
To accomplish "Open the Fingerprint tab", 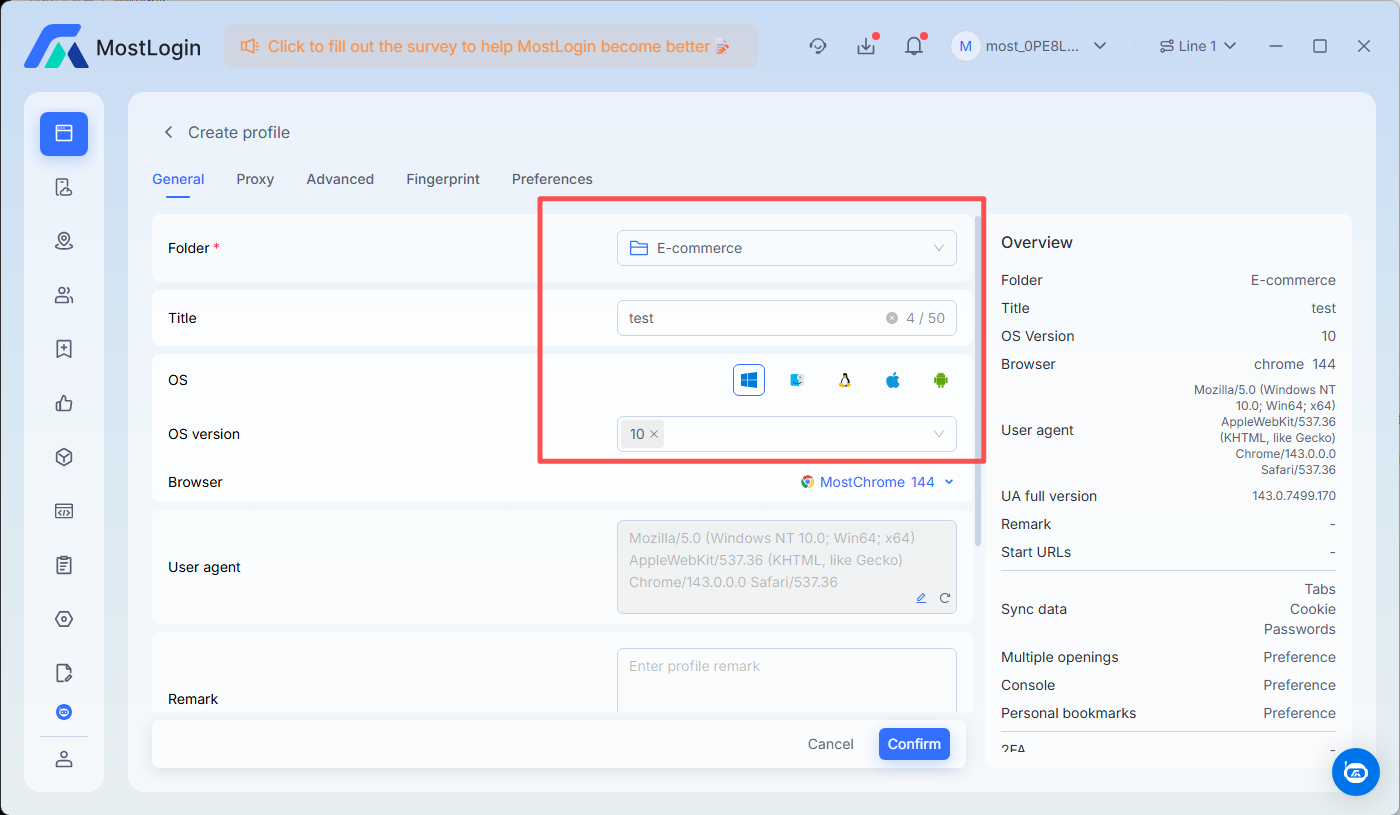I will pyautogui.click(x=443, y=179).
